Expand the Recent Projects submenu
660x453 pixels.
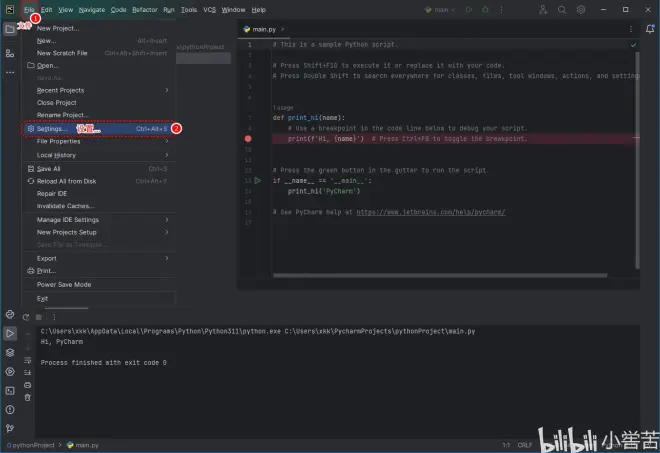pyautogui.click(x=100, y=90)
